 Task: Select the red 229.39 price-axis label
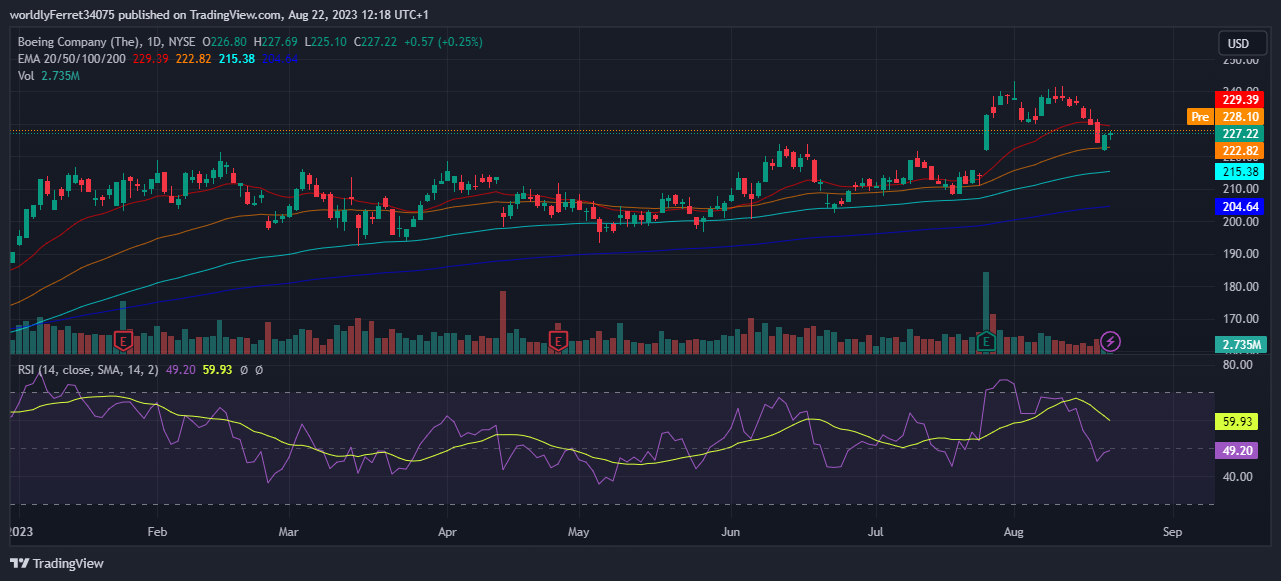[x=1240, y=100]
